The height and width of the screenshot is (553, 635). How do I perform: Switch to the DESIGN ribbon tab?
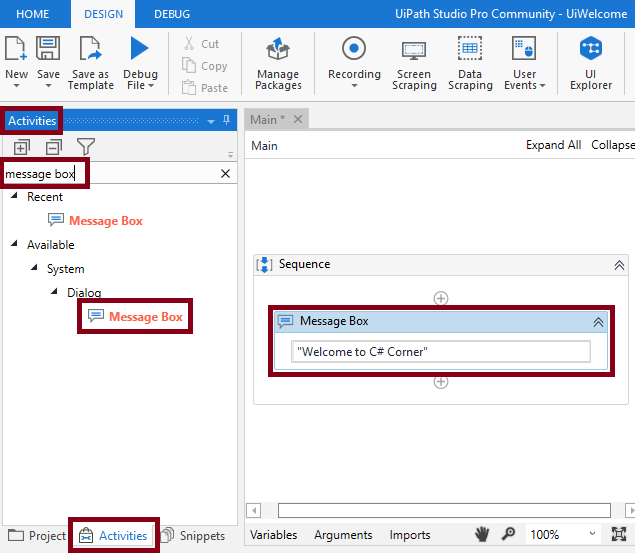coord(103,14)
